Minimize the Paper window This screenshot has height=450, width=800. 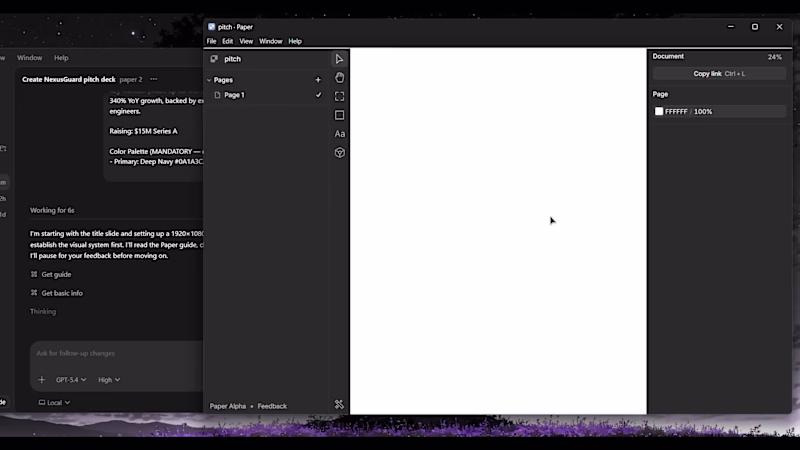731,27
